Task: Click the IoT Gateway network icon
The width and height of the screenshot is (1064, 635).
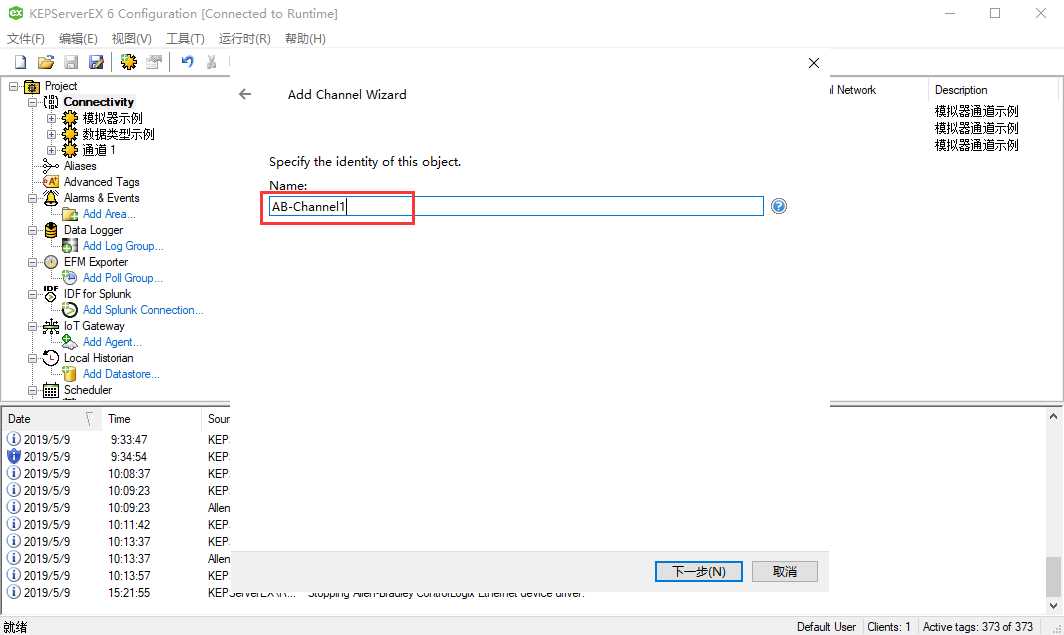Action: 51,326
